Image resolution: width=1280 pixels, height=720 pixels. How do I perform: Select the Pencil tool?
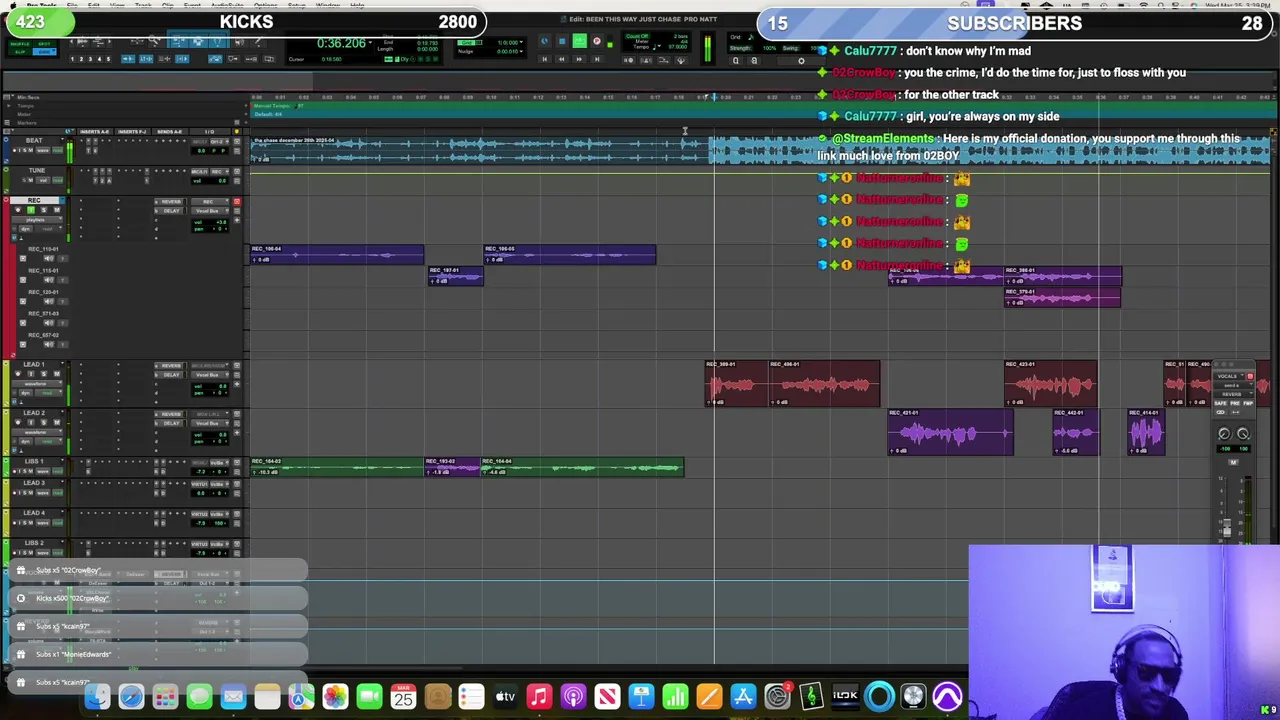[x=259, y=41]
